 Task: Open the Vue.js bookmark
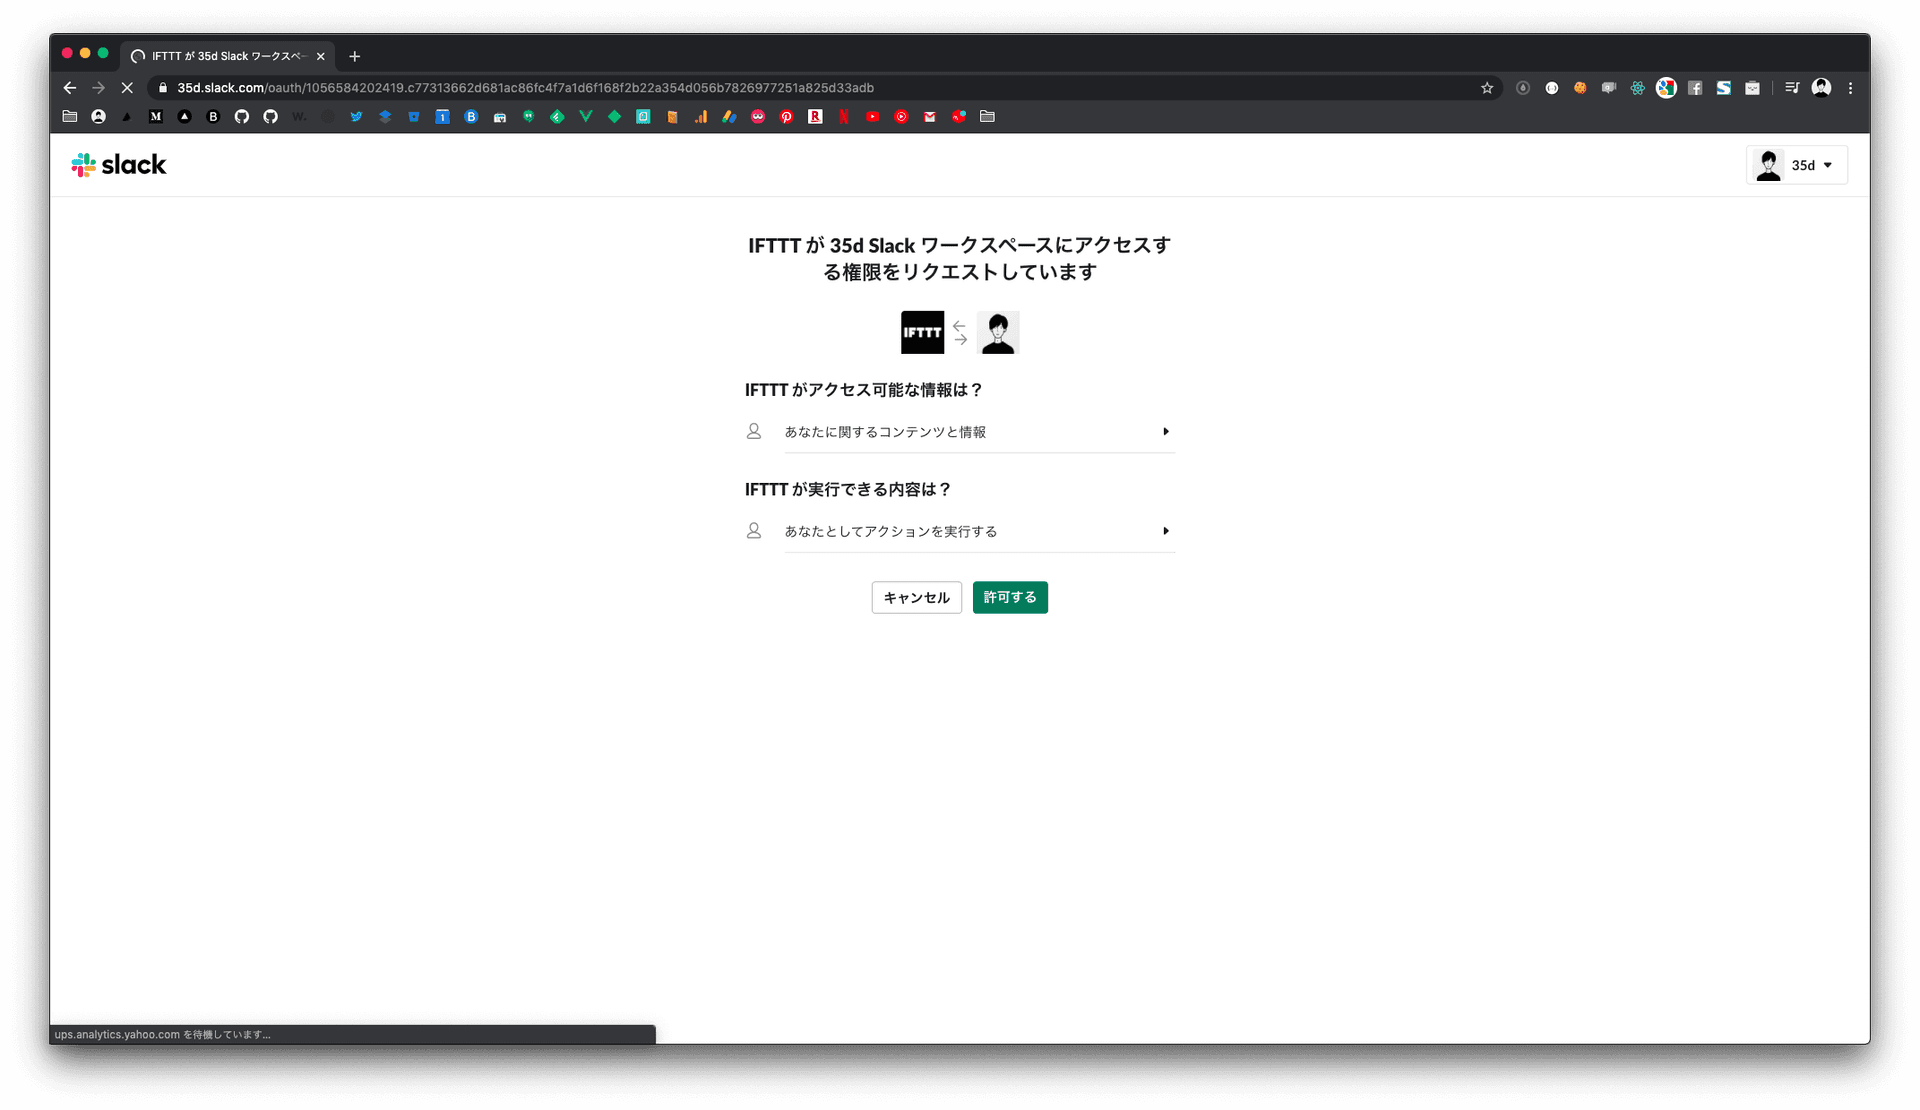(586, 117)
